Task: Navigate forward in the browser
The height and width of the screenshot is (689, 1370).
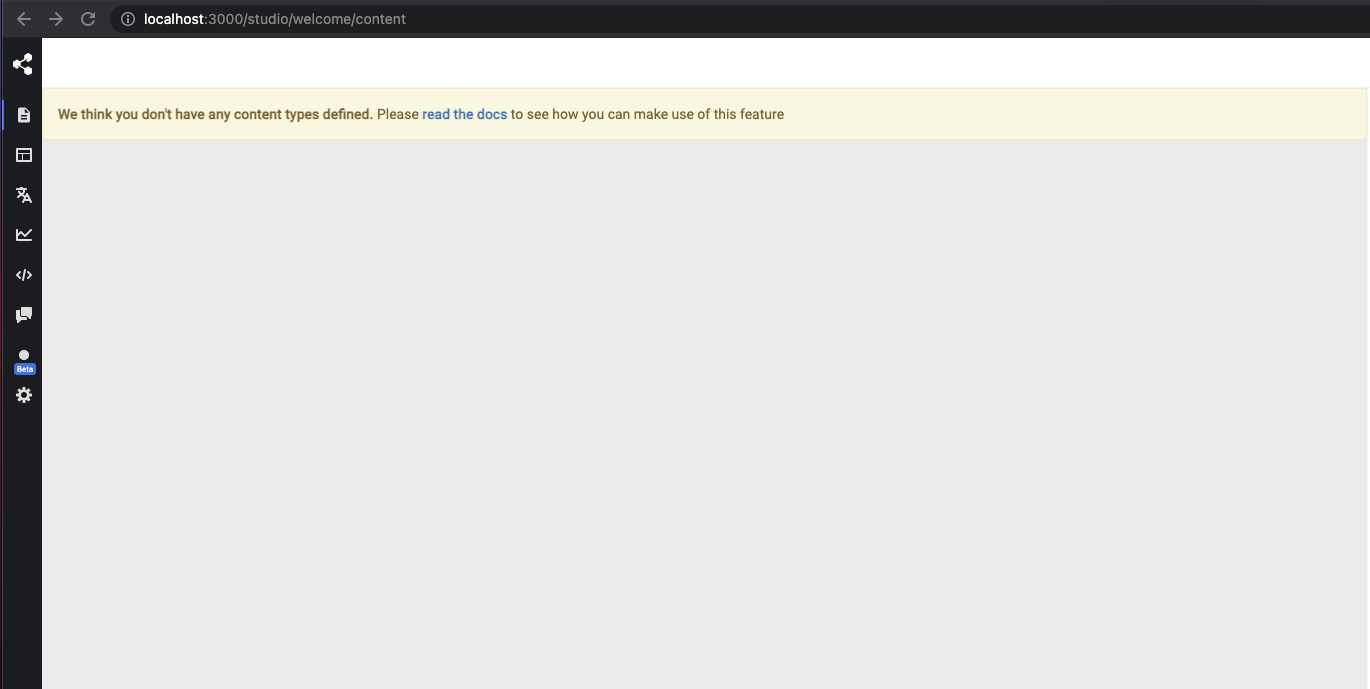Action: pyautogui.click(x=56, y=18)
